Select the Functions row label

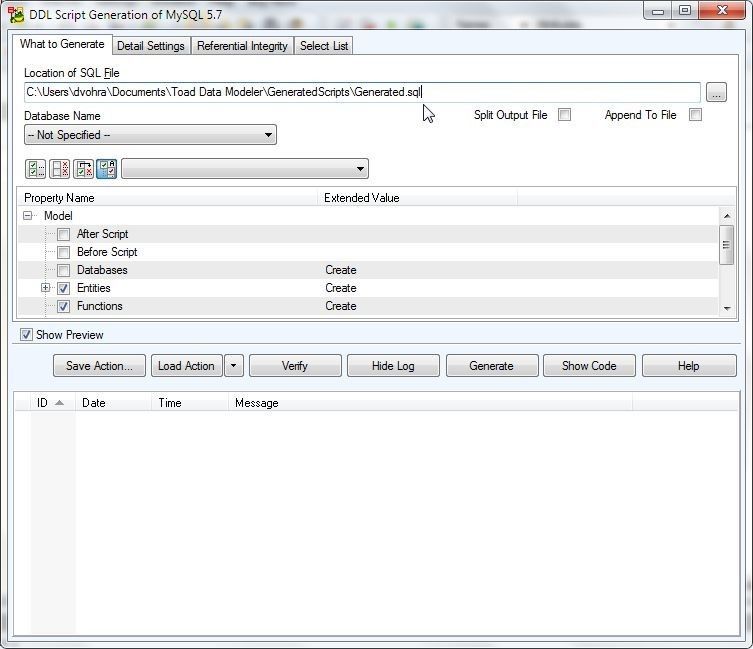pyautogui.click(x=99, y=306)
